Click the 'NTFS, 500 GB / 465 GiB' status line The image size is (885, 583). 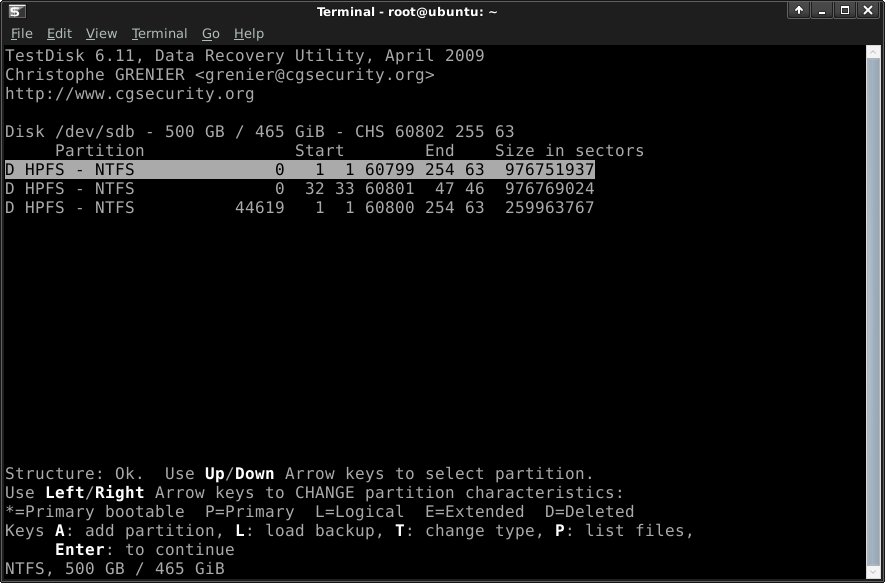coord(115,568)
